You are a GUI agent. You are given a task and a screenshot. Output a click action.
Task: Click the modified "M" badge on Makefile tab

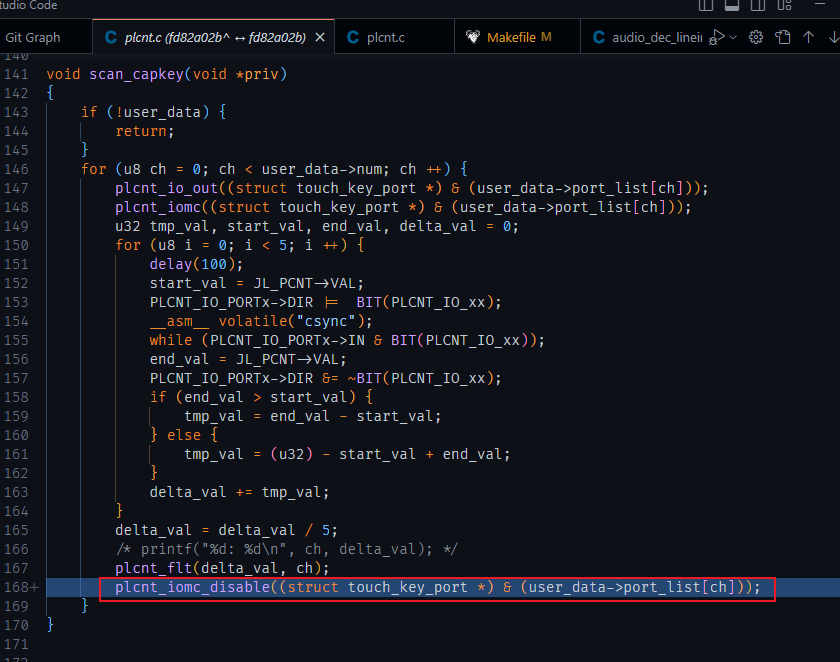pyautogui.click(x=546, y=37)
